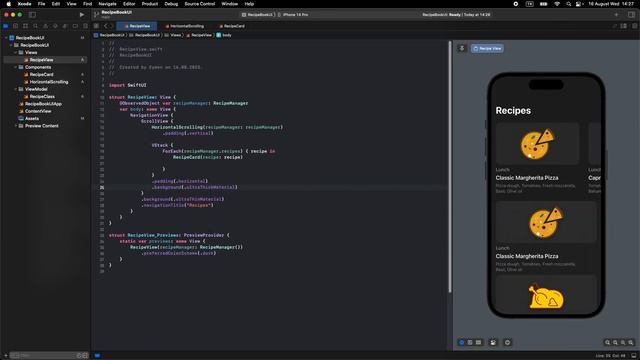Viewport: 640px width, 360px height.
Task: Collapse the RecipeBookUI project root
Action: pos(6,38)
